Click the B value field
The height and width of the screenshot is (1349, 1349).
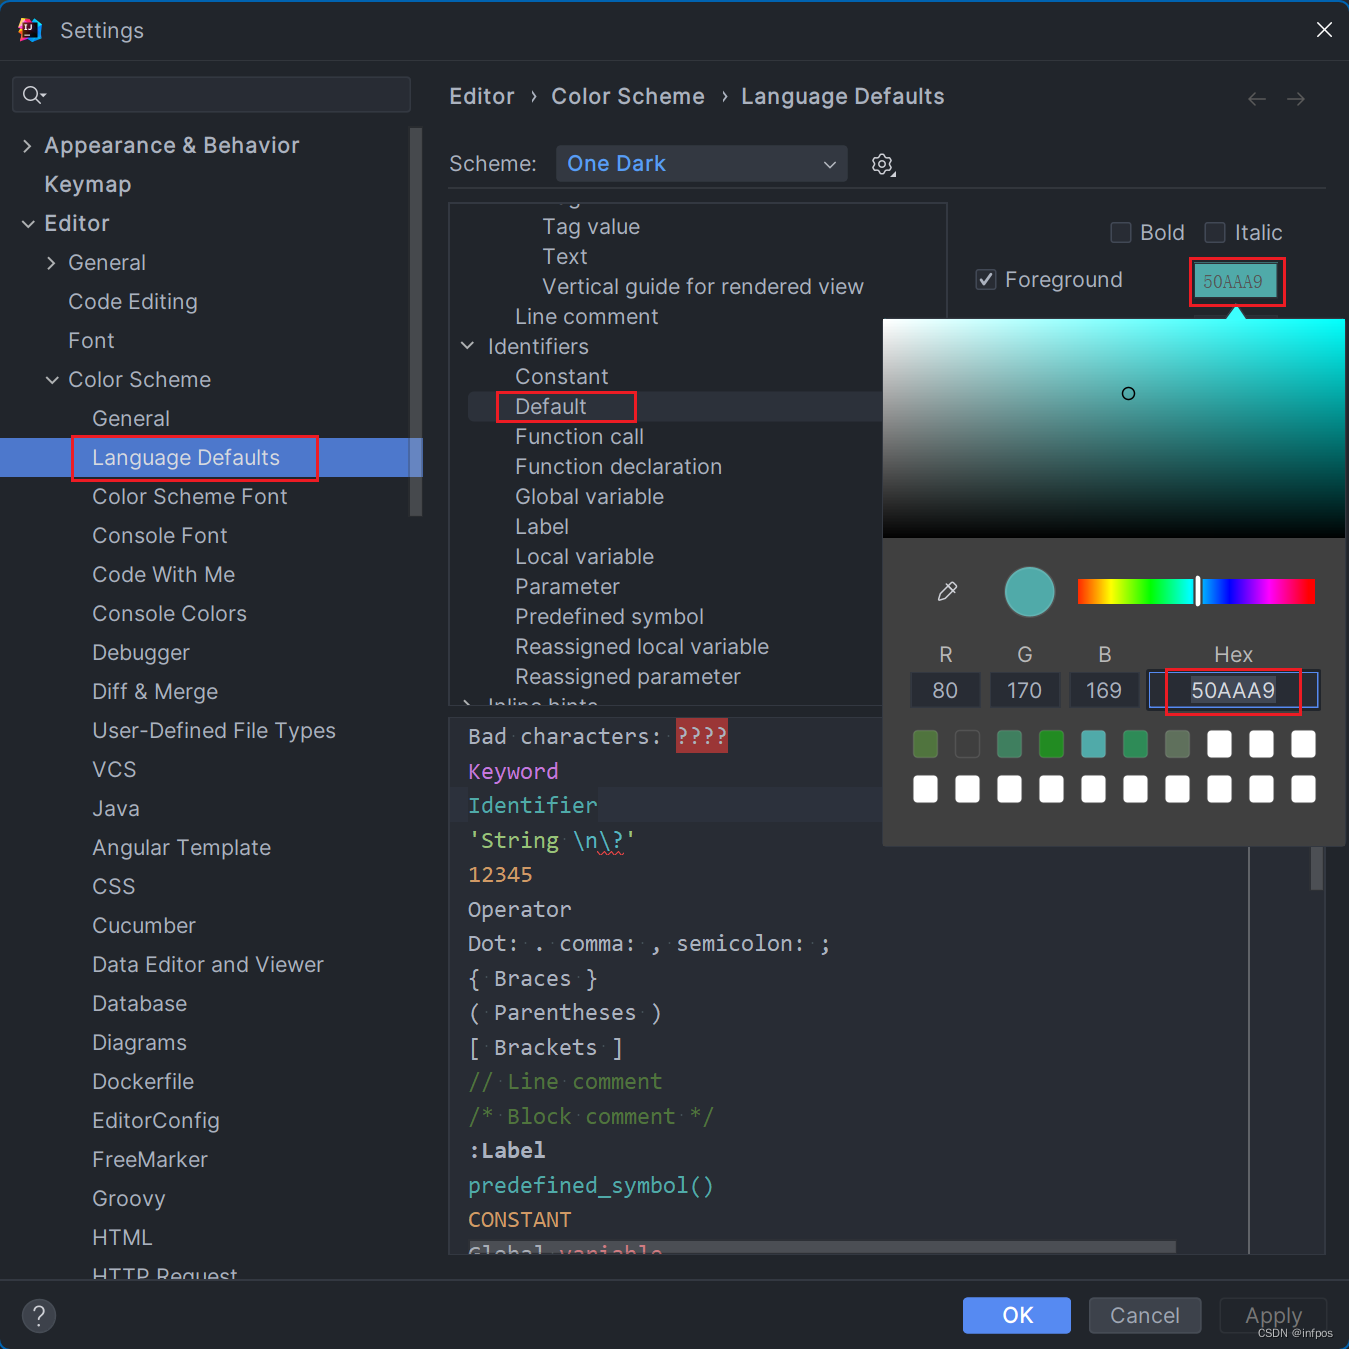(x=1104, y=690)
